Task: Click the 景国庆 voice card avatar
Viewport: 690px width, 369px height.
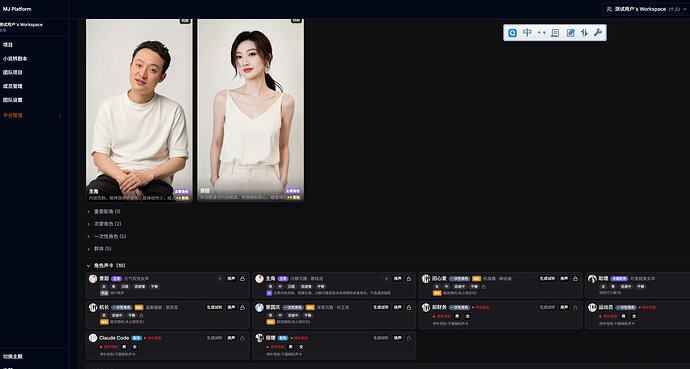Action: (x=259, y=308)
